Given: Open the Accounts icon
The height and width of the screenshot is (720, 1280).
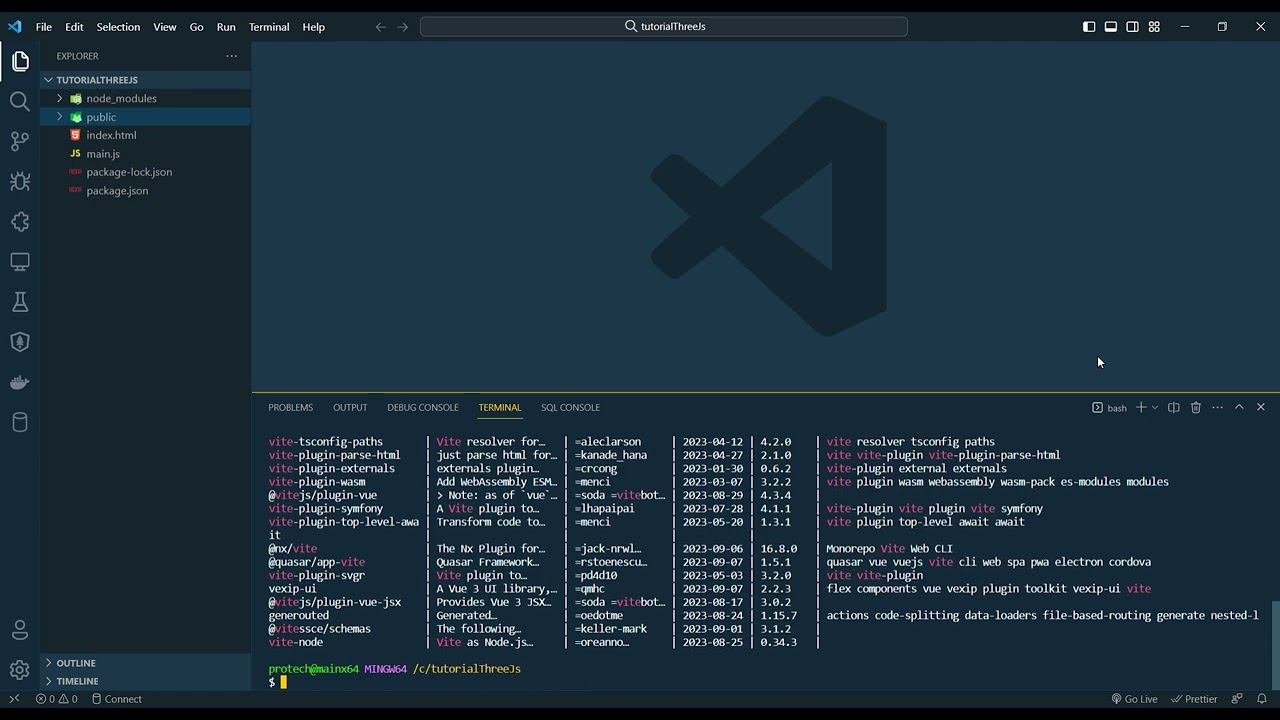Looking at the screenshot, I should pyautogui.click(x=20, y=630).
